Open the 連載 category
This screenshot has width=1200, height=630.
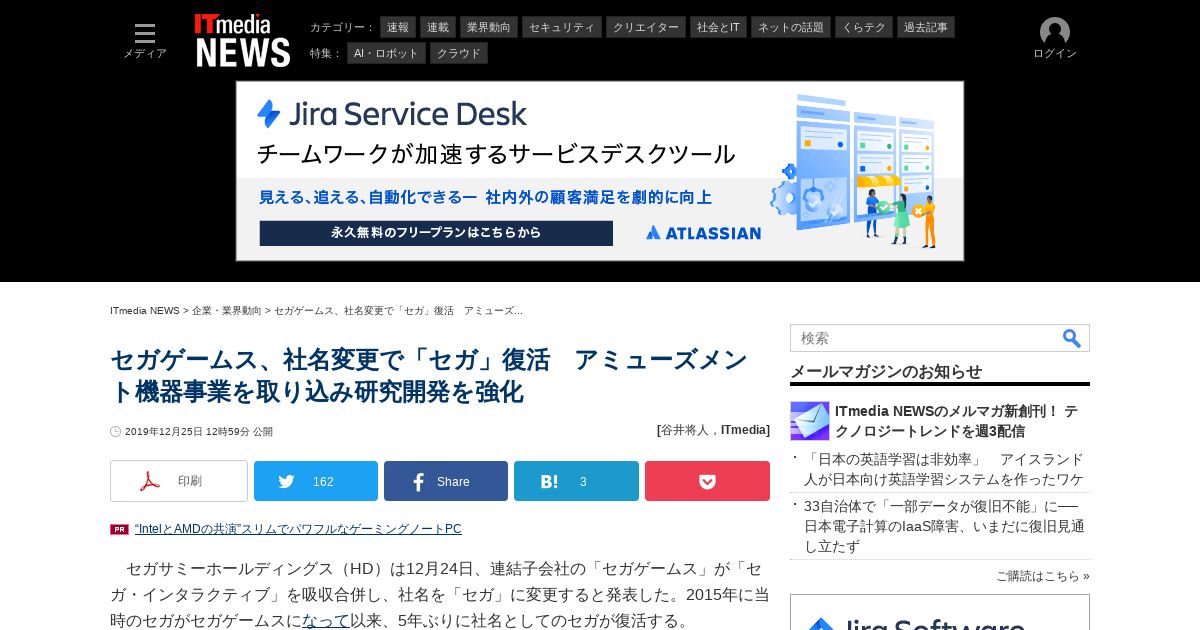(x=438, y=27)
